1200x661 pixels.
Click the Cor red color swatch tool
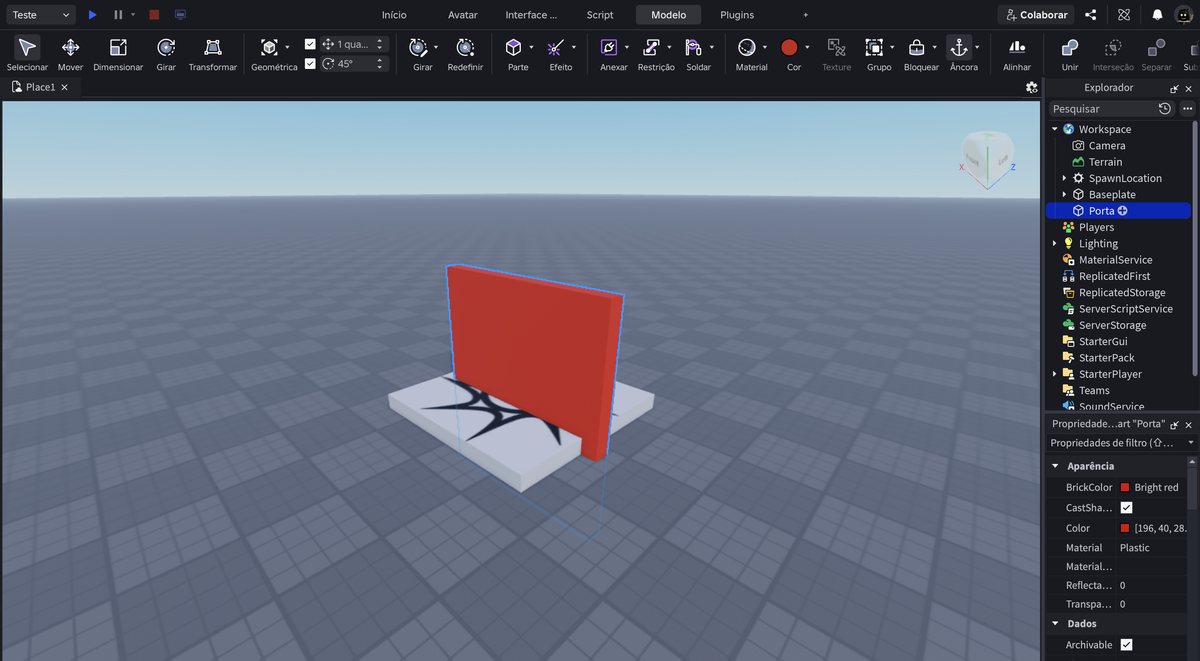[789, 48]
